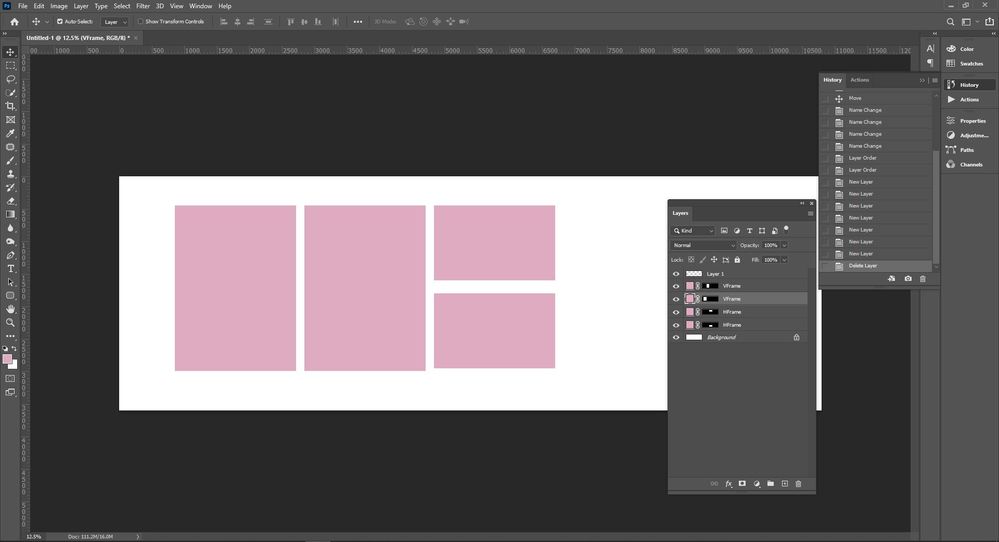
Task: Open the search icon at top right
Action: (x=950, y=22)
